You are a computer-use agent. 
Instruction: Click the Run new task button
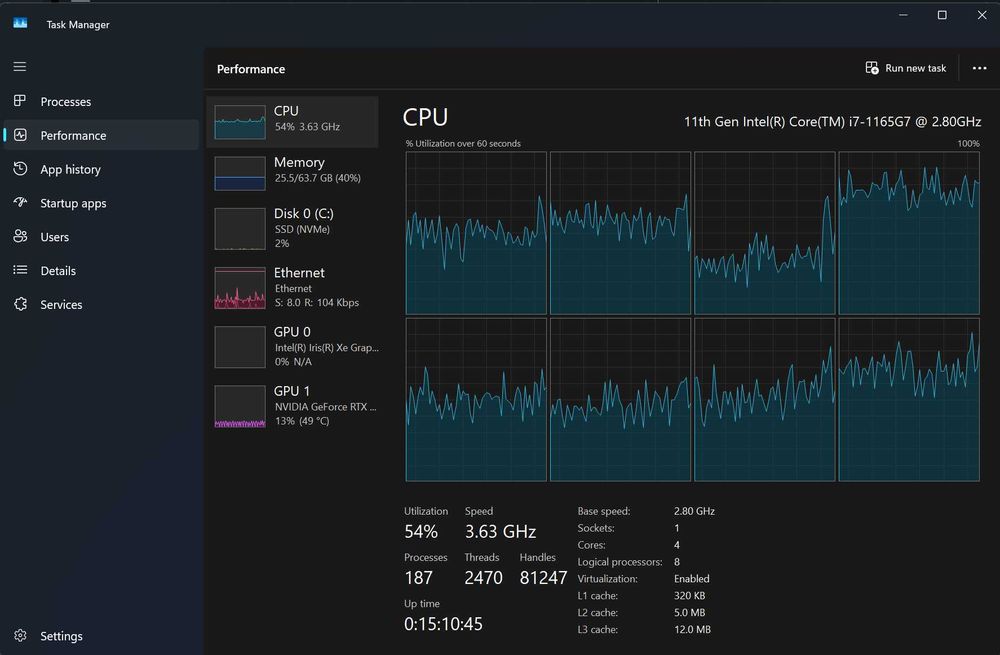coord(906,68)
